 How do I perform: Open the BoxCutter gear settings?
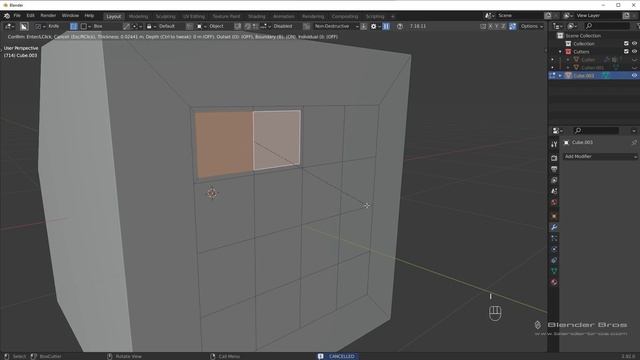pyautogui.click(x=375, y=26)
